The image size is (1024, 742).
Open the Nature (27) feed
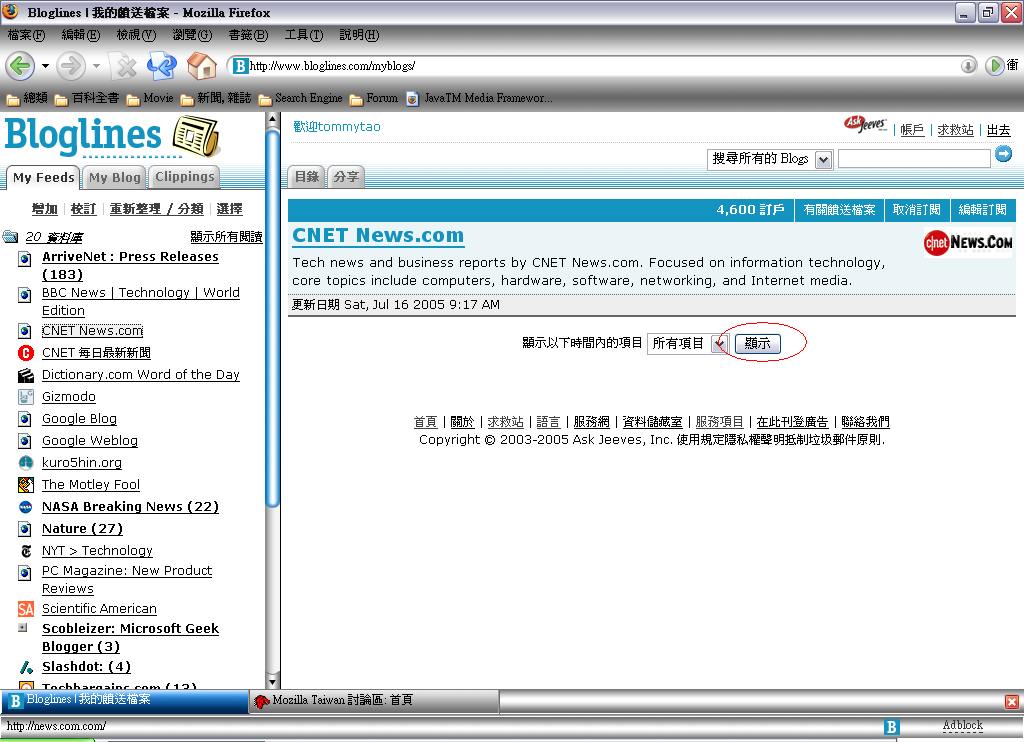pos(82,528)
